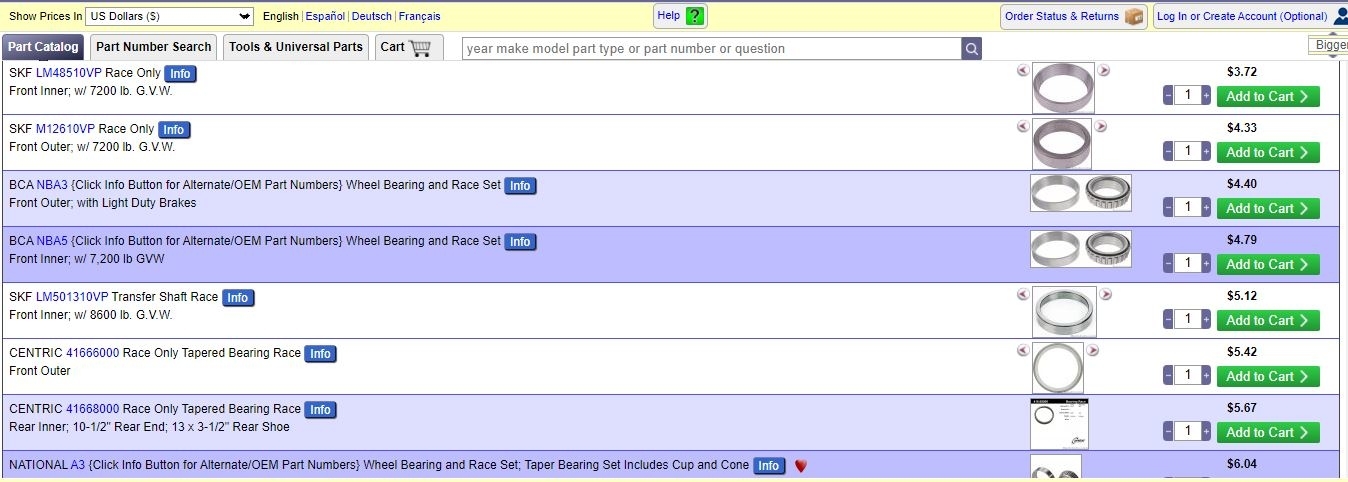Screen dimensions: 1348x482
Task: Open Info for CENTRIC 41666000
Action: [x=320, y=354]
